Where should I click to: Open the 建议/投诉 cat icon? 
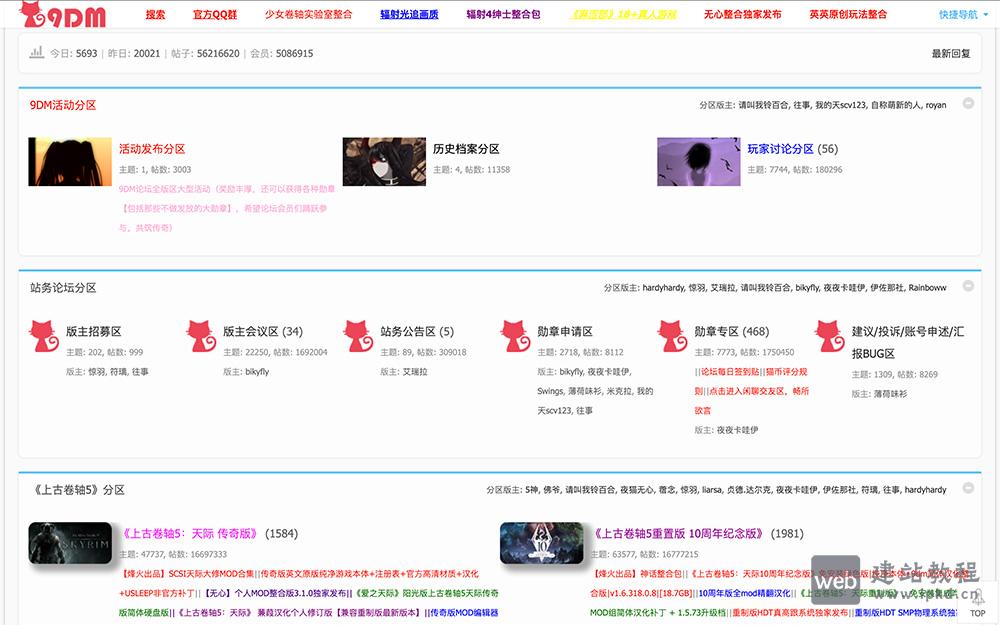click(830, 336)
